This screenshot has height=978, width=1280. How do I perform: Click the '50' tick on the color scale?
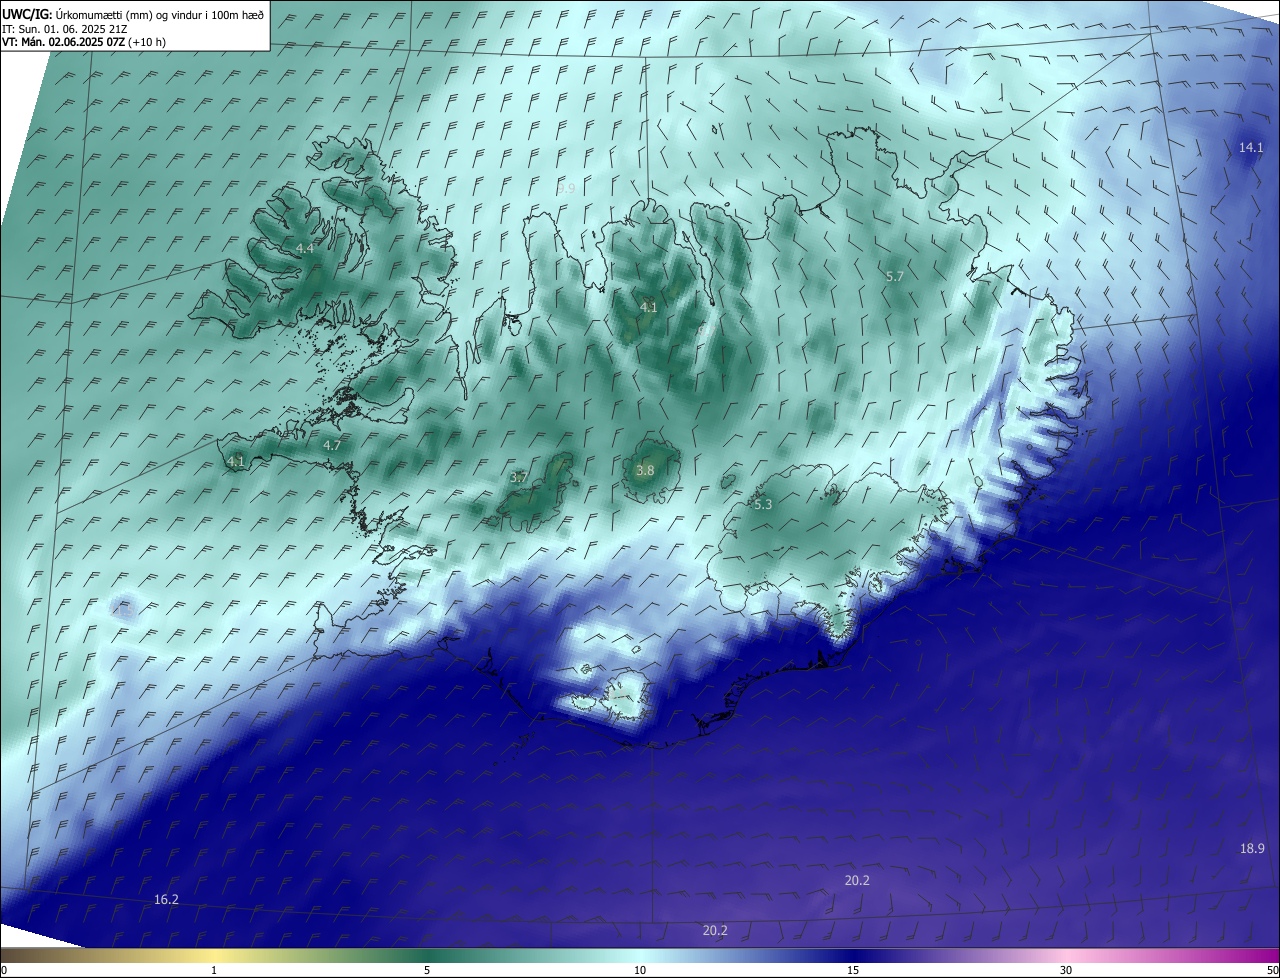[x=1272, y=970]
